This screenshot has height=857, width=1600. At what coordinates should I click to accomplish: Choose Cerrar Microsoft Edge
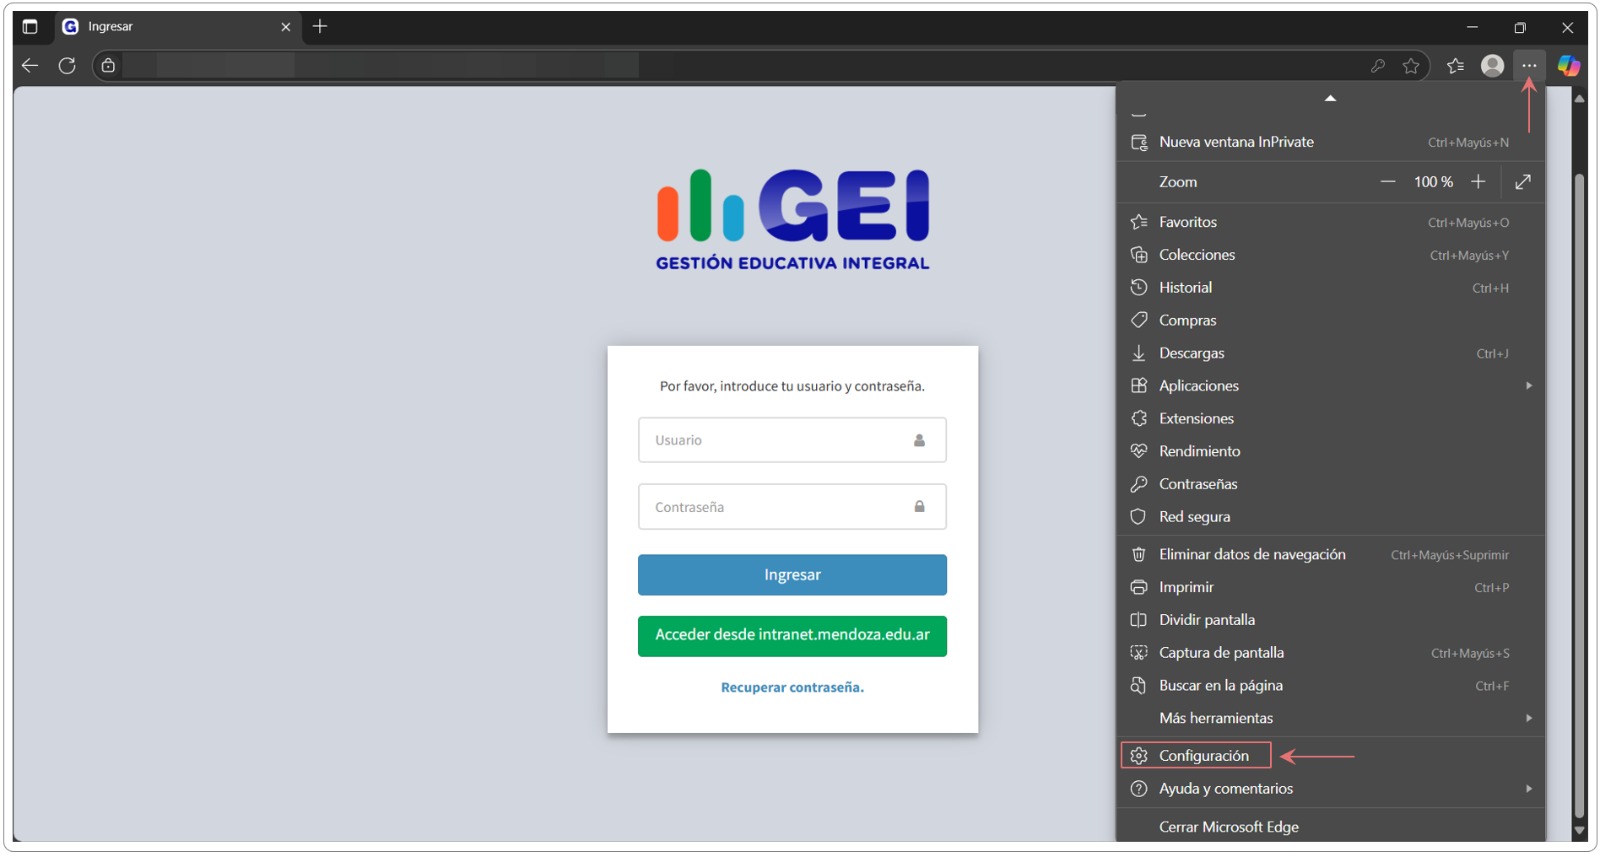(x=1330, y=827)
